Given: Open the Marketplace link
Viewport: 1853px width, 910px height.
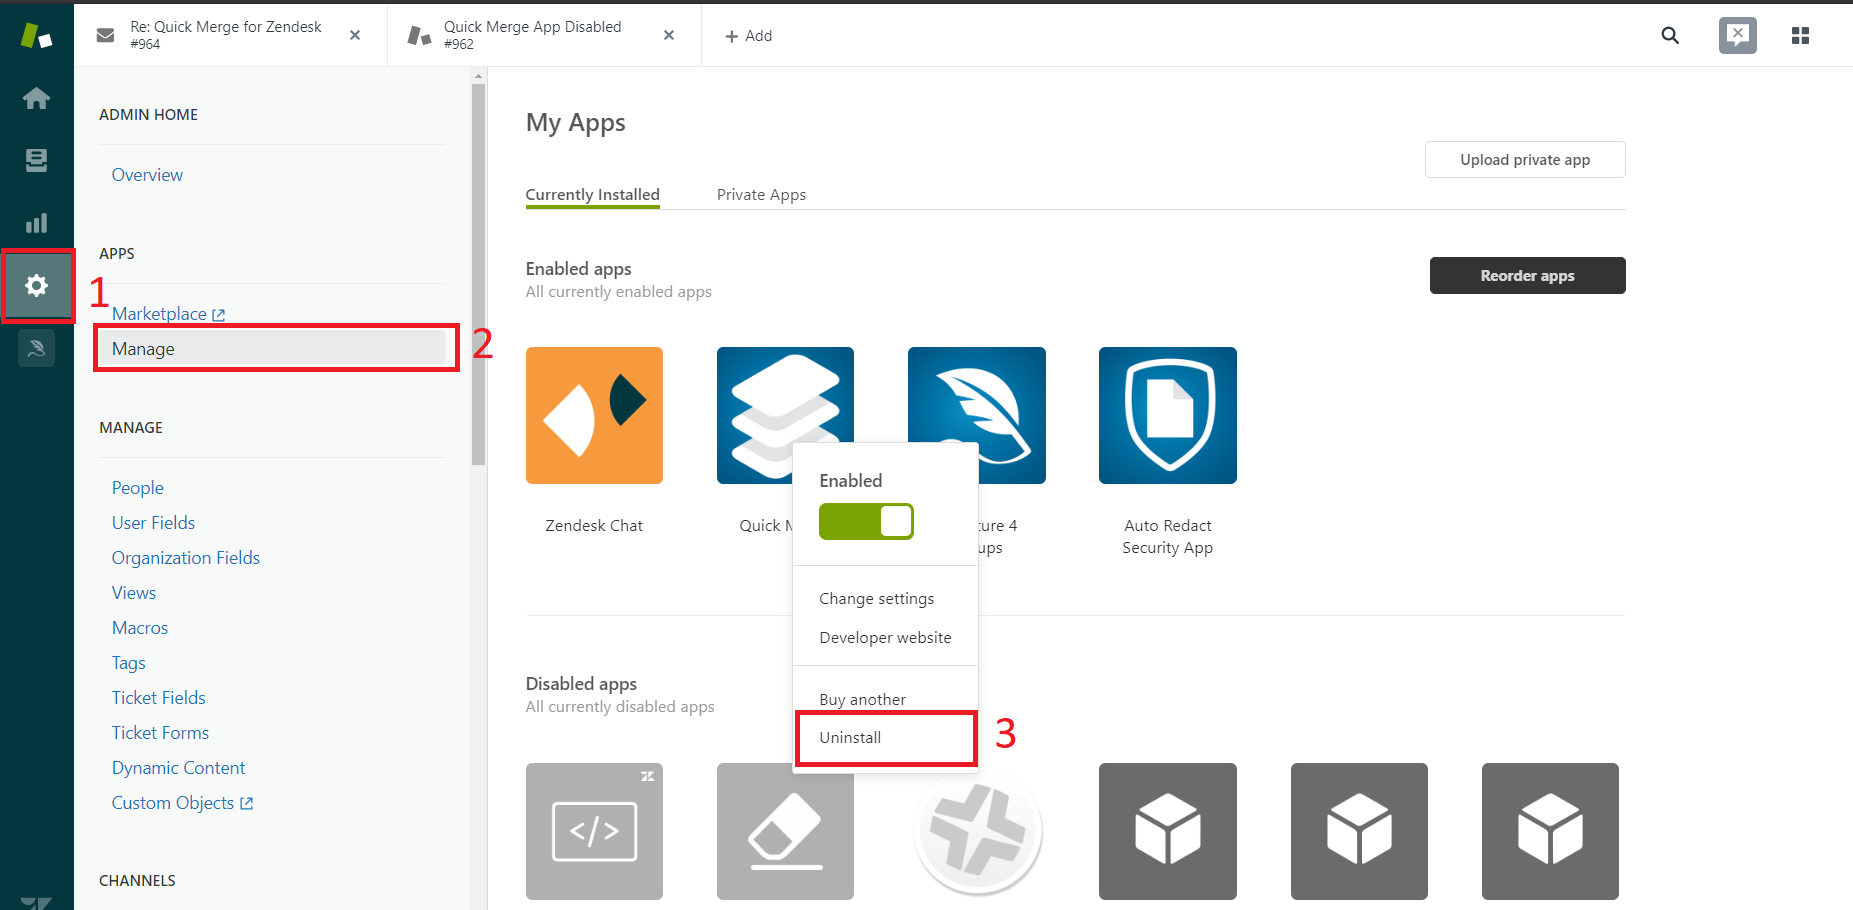Looking at the screenshot, I should tap(168, 314).
